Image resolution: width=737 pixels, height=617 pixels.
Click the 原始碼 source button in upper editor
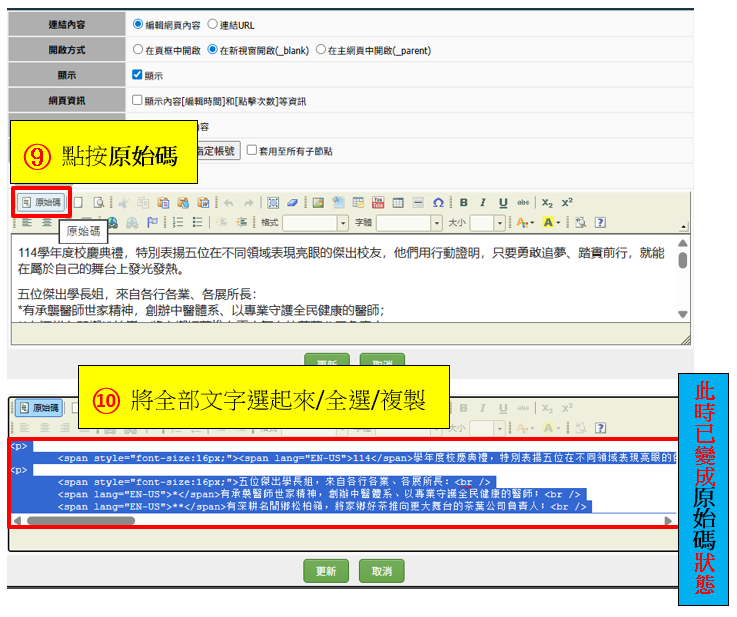42,202
